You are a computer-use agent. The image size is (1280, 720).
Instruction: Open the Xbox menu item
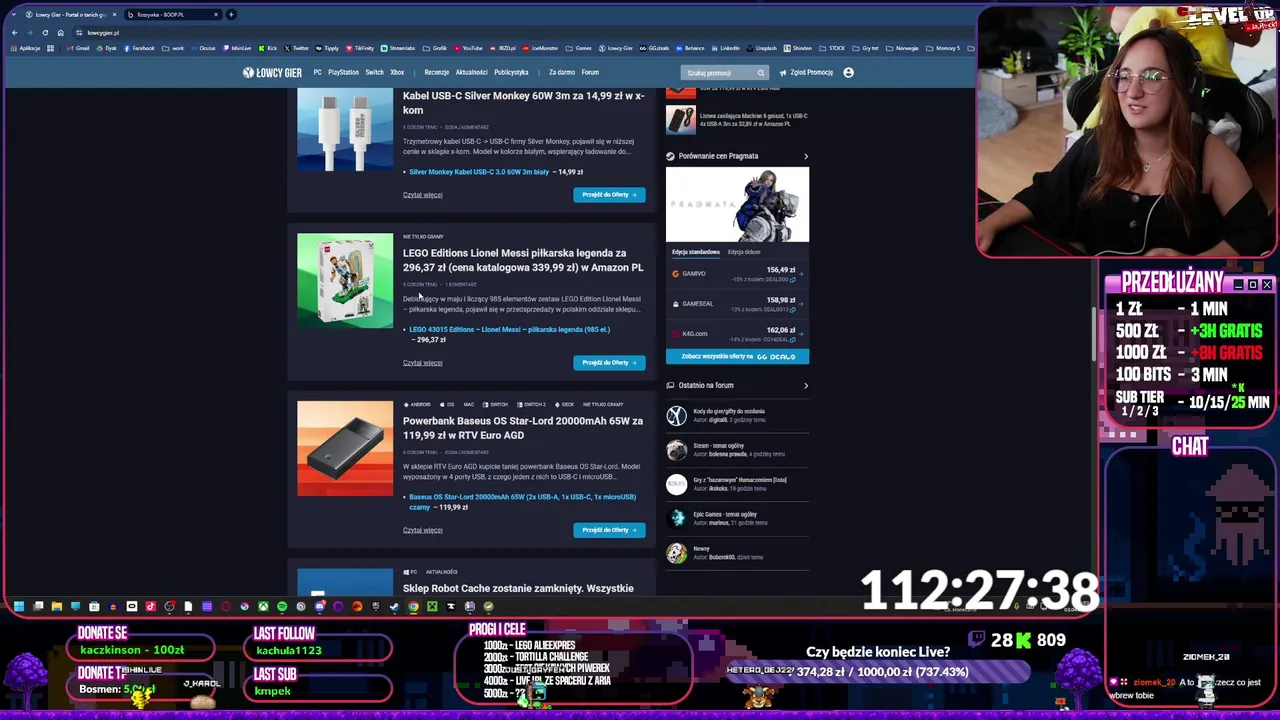pyautogui.click(x=397, y=73)
